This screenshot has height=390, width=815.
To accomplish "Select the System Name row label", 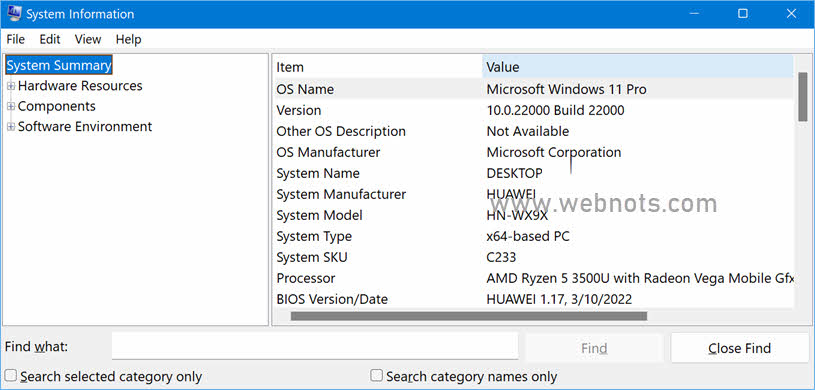I will [318, 173].
